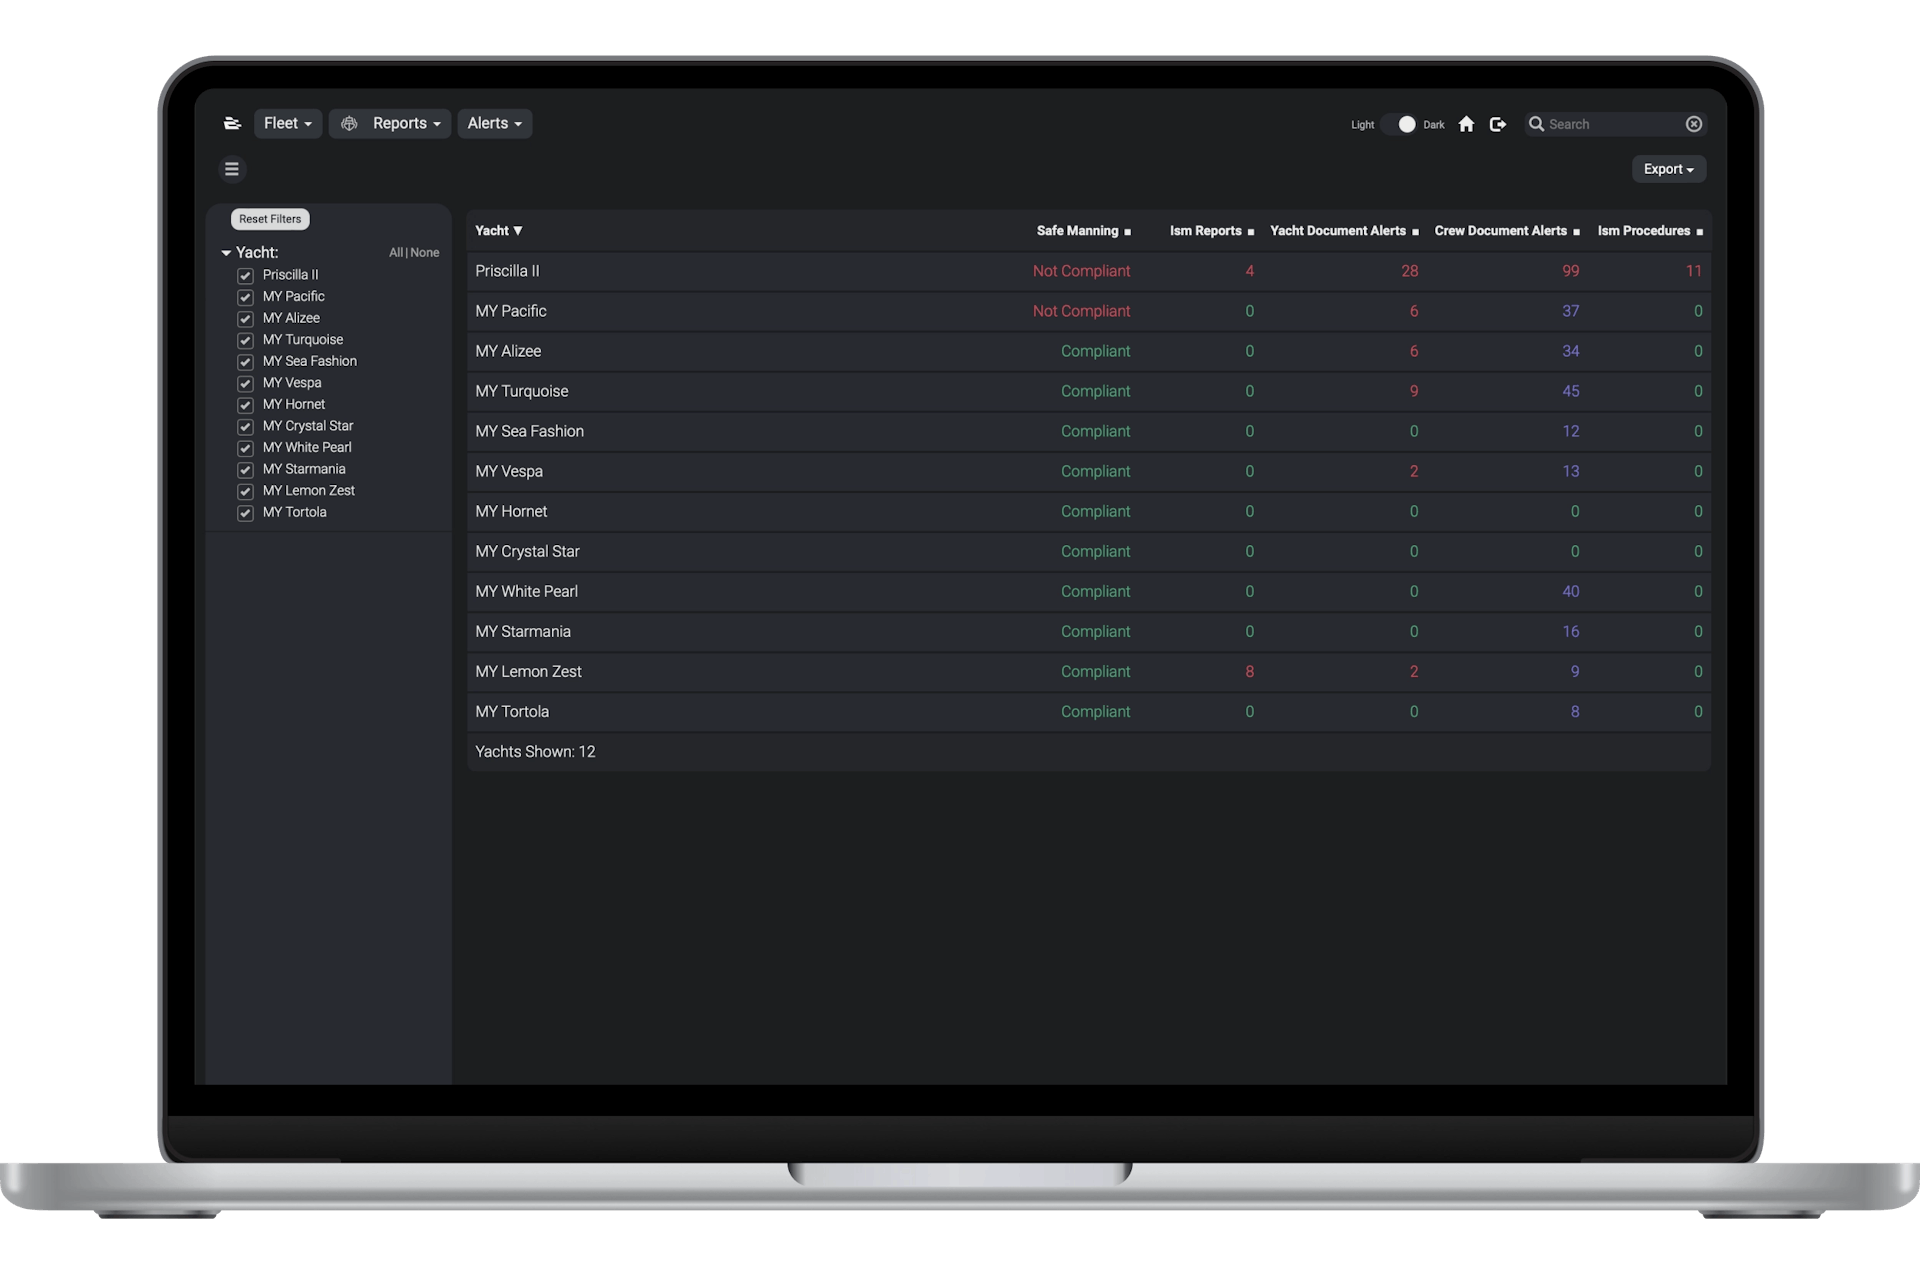1920x1275 pixels.
Task: Switch the Light/Dark theme toggle
Action: coord(1402,124)
